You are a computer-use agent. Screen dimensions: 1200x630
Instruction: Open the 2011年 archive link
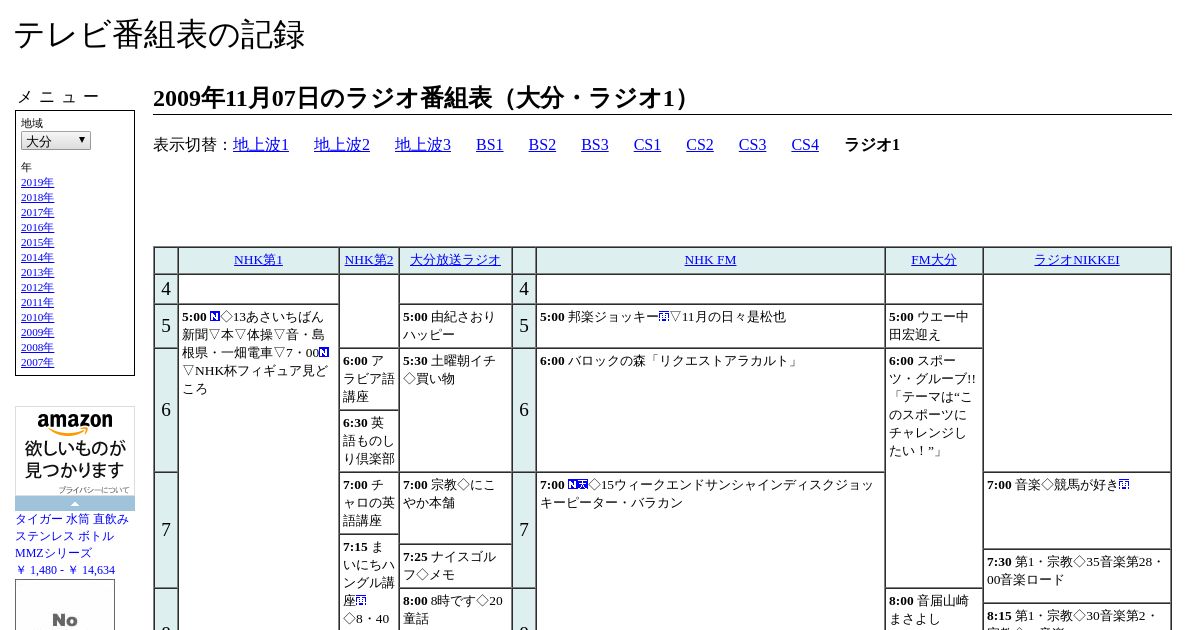(x=37, y=302)
